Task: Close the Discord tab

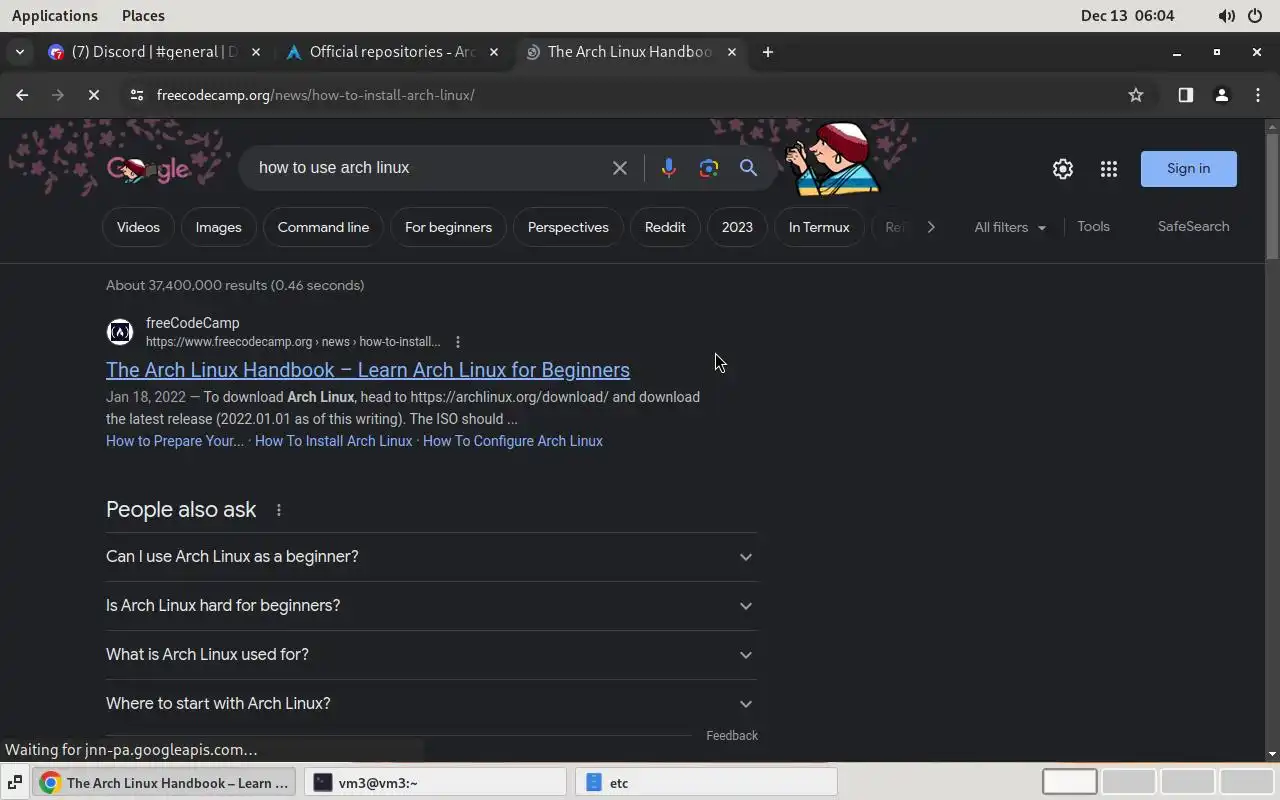Action: 256,52
